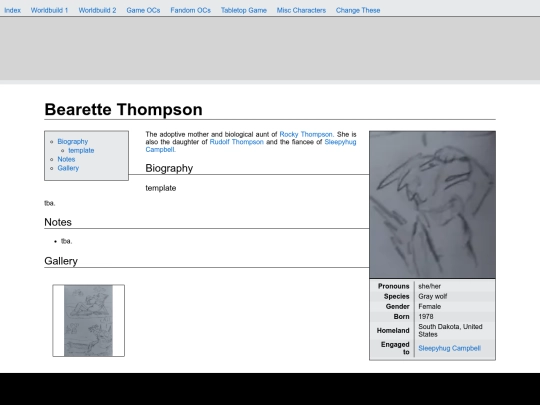Open the wolf sketch infobox image
This screenshot has width=540, height=405.
pos(433,205)
